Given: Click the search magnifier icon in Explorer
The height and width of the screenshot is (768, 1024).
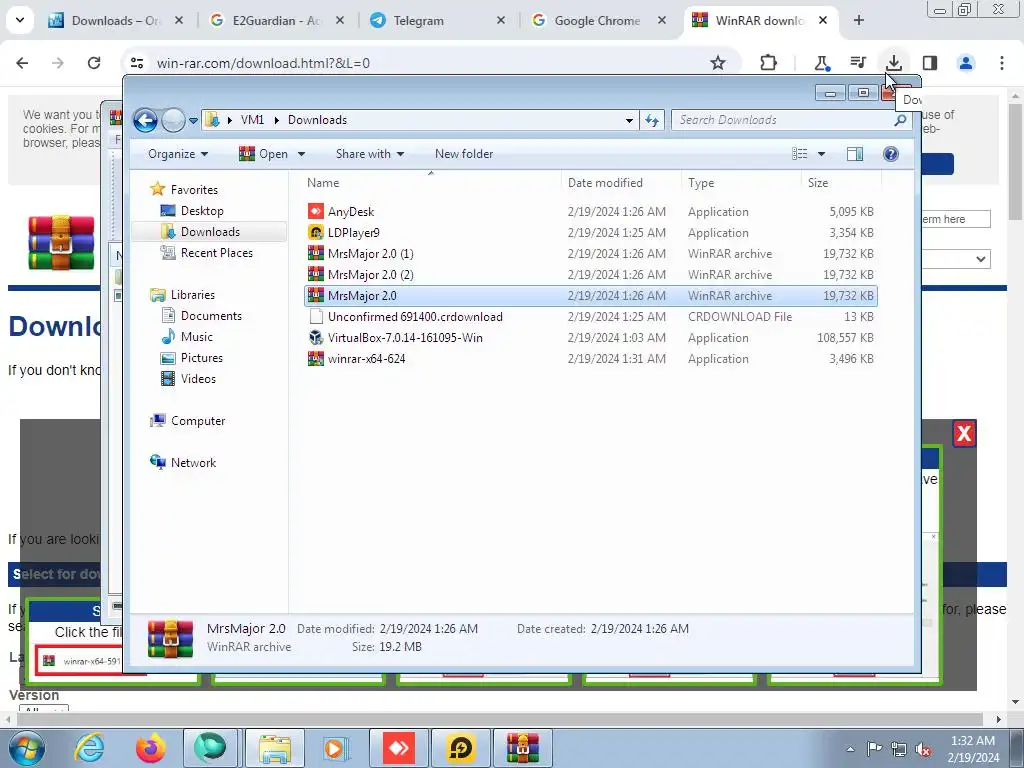Looking at the screenshot, I should click(x=900, y=120).
